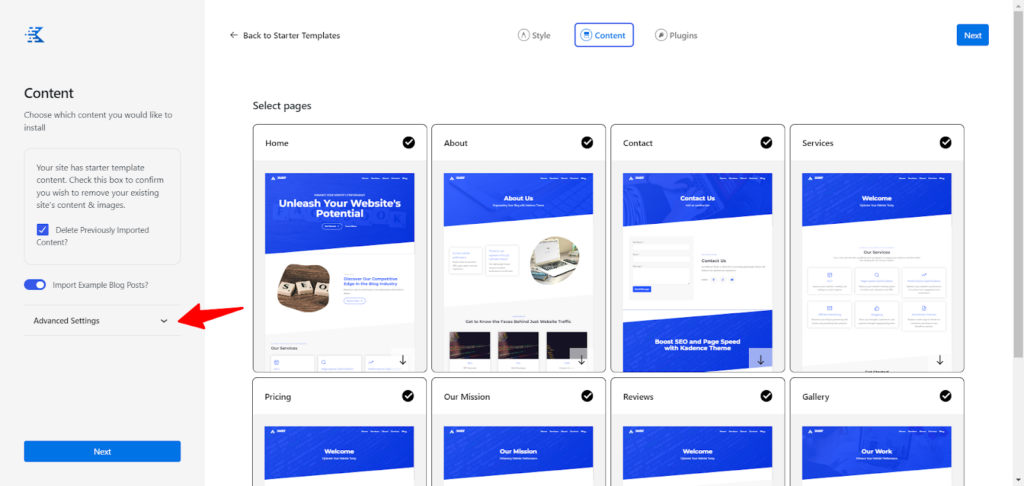
Task: Open the Our Mission page preview thumbnail
Action: 519,456
